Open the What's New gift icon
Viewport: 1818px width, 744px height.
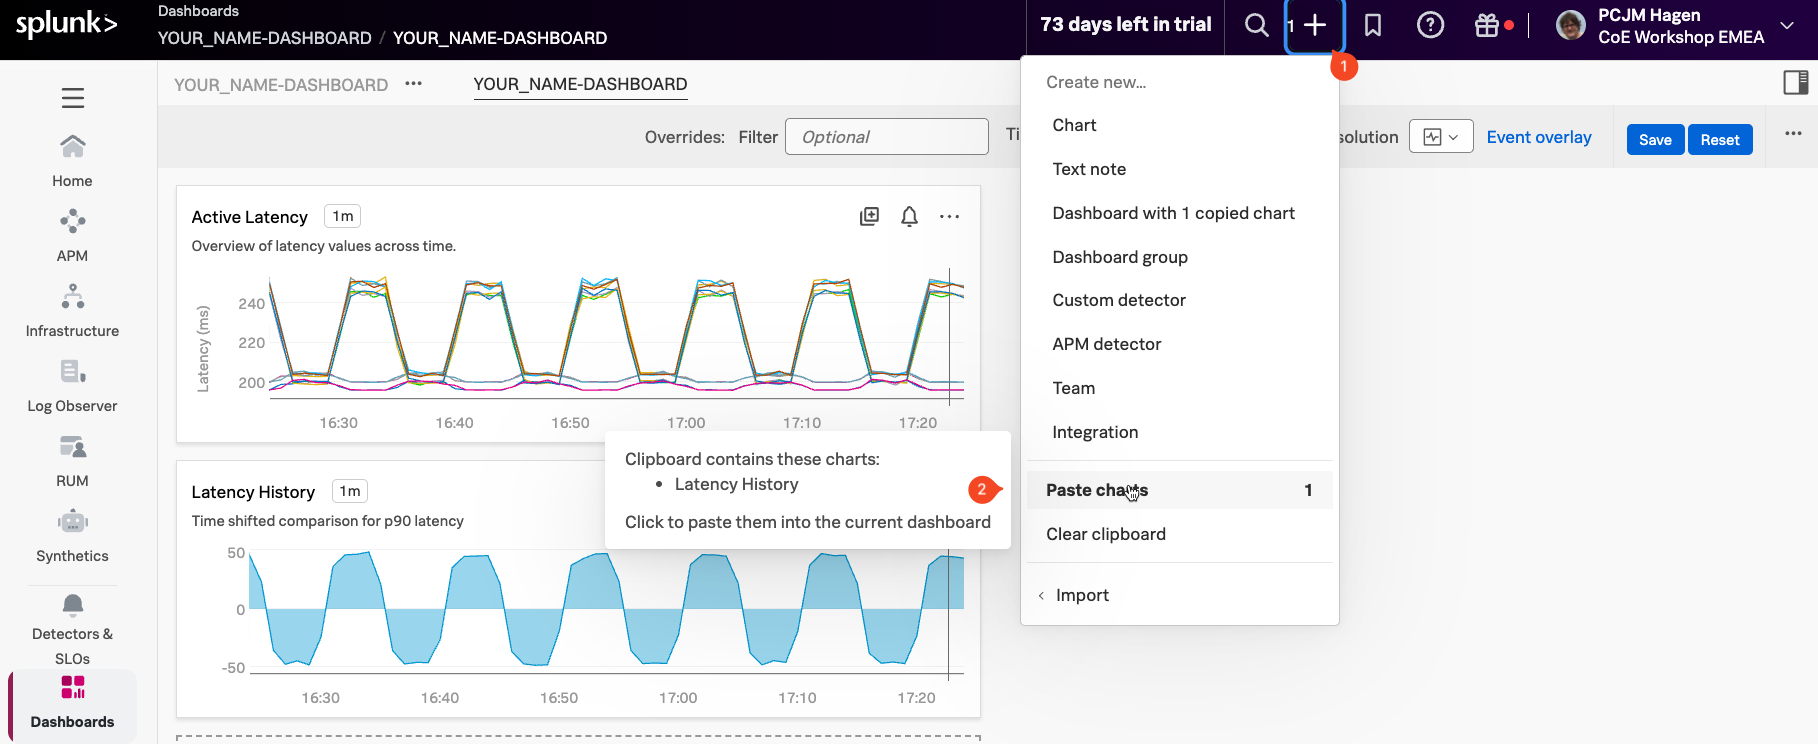tap(1487, 25)
